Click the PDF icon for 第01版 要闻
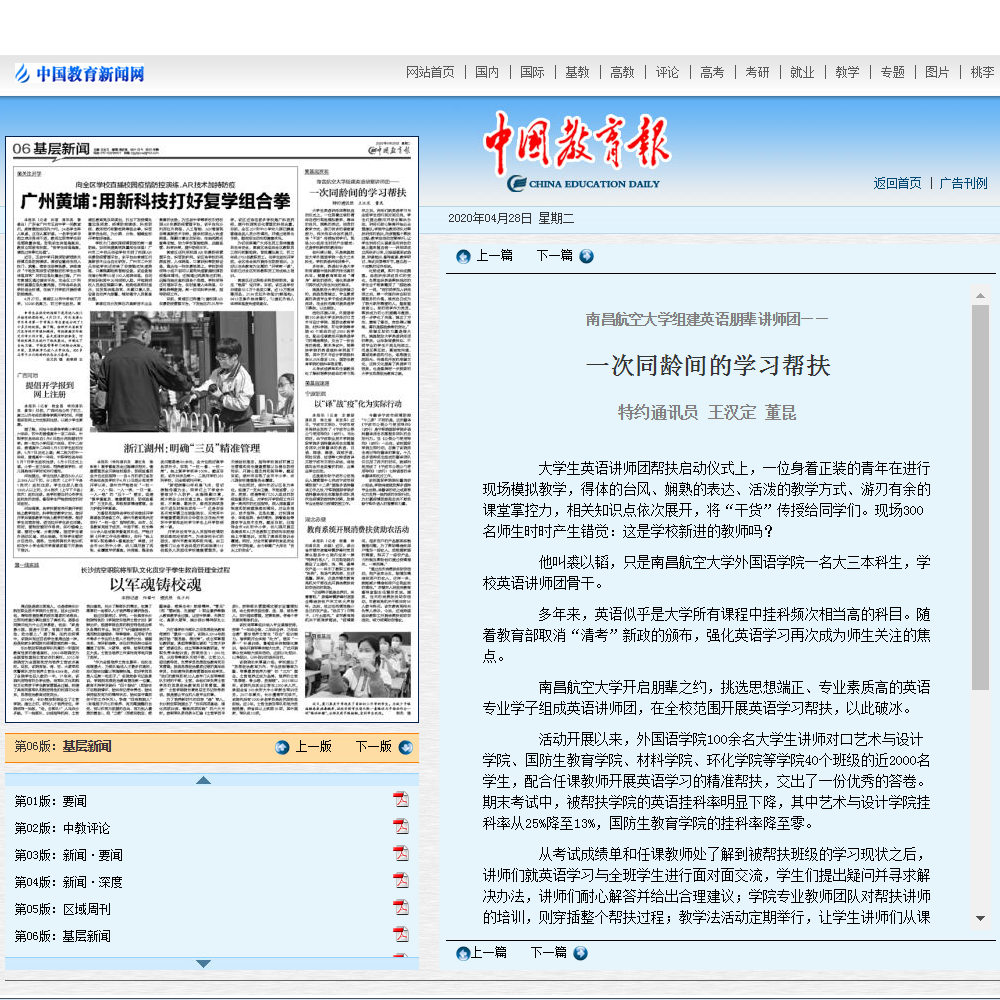The height and width of the screenshot is (1000, 1000). pyautogui.click(x=403, y=798)
